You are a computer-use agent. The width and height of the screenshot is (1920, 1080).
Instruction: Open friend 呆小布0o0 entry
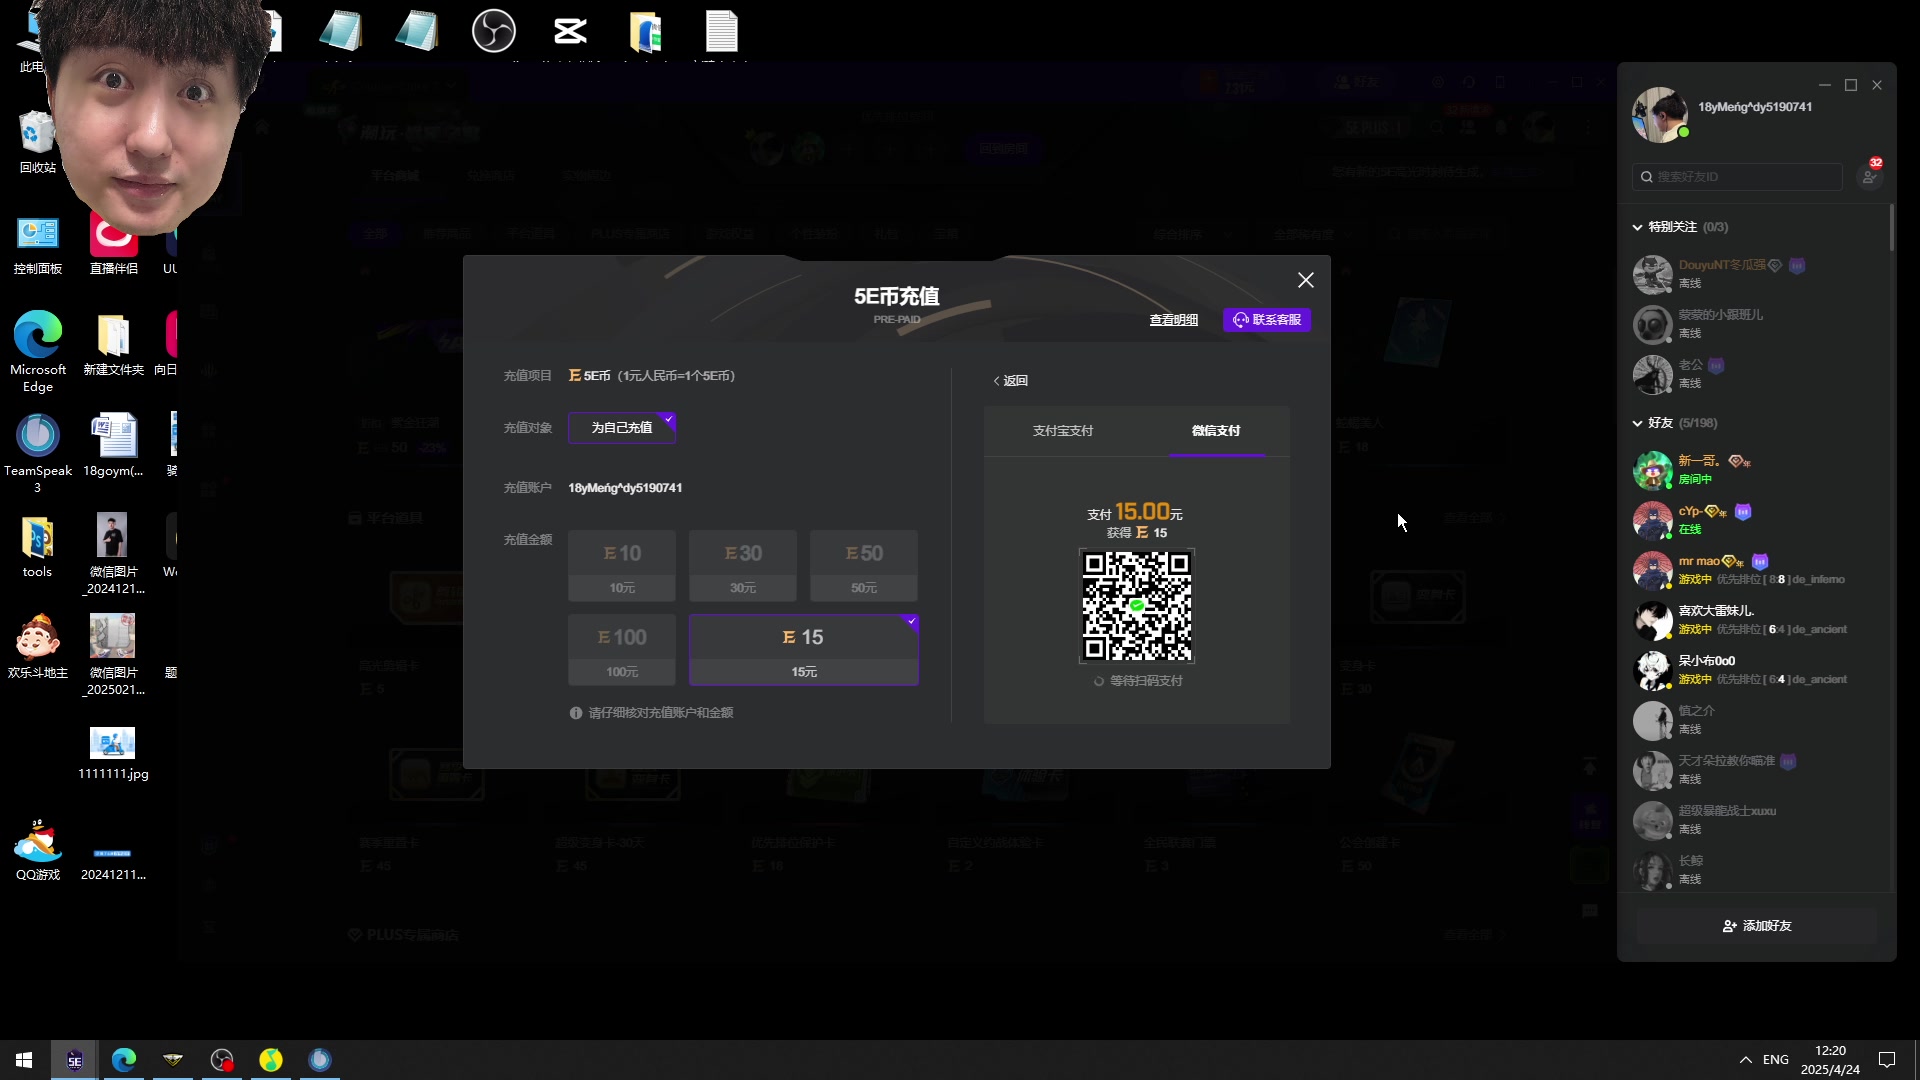(x=1755, y=670)
